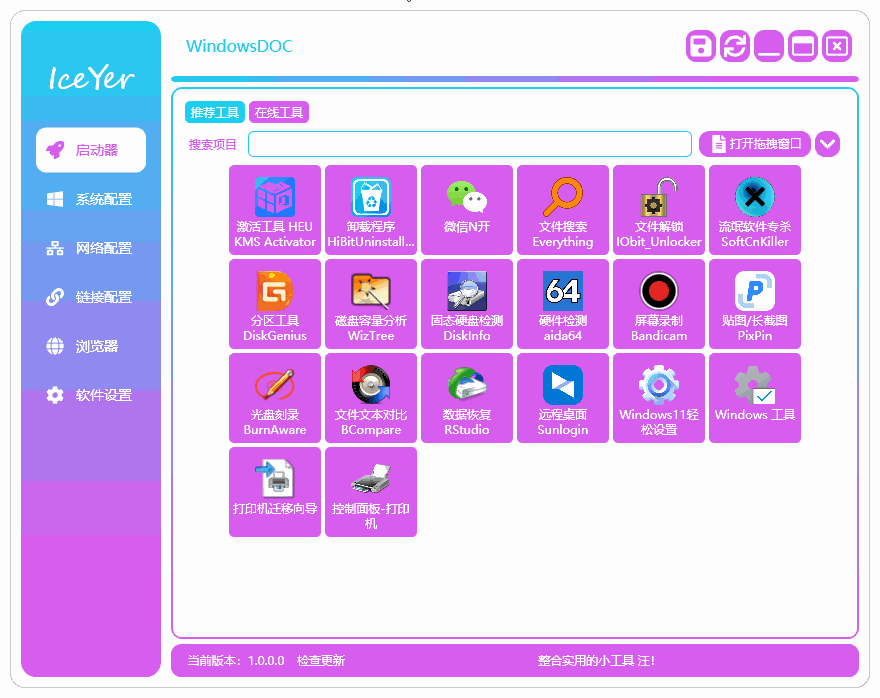The image size is (880, 698).
Task: Open the BCompare text compare tool
Action: (371, 398)
